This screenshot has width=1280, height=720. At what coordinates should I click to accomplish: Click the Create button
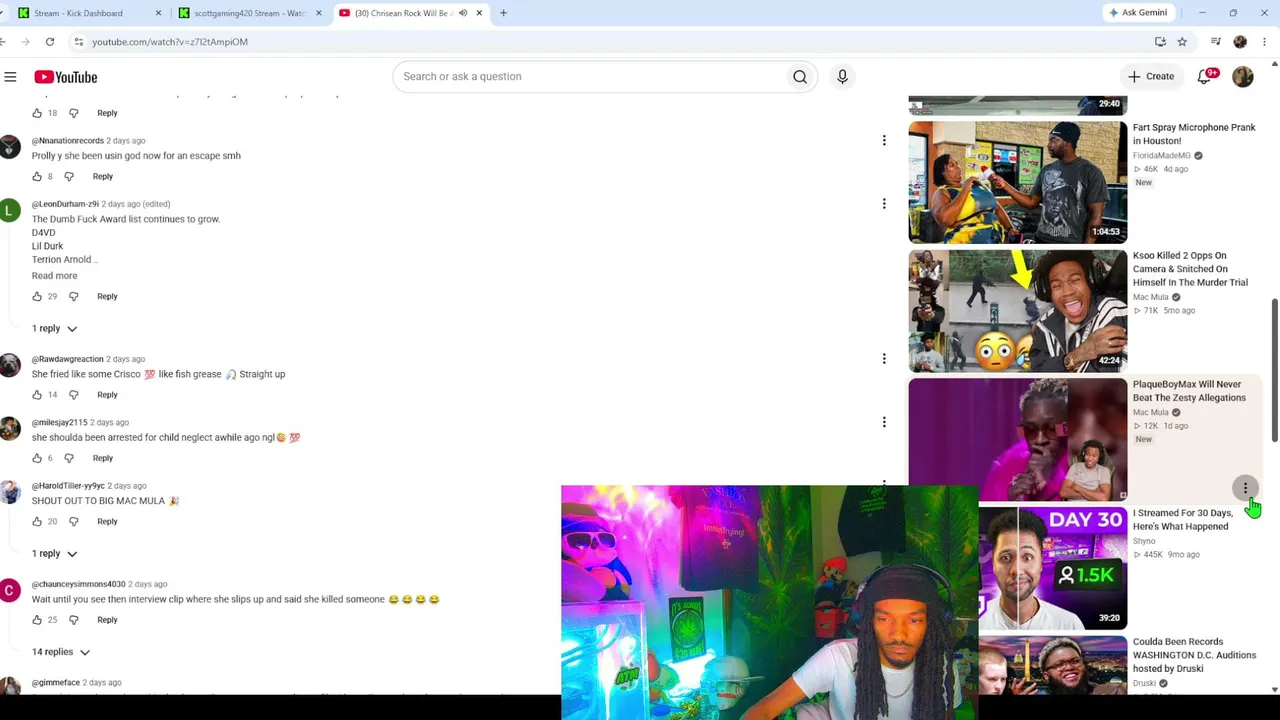click(1151, 77)
